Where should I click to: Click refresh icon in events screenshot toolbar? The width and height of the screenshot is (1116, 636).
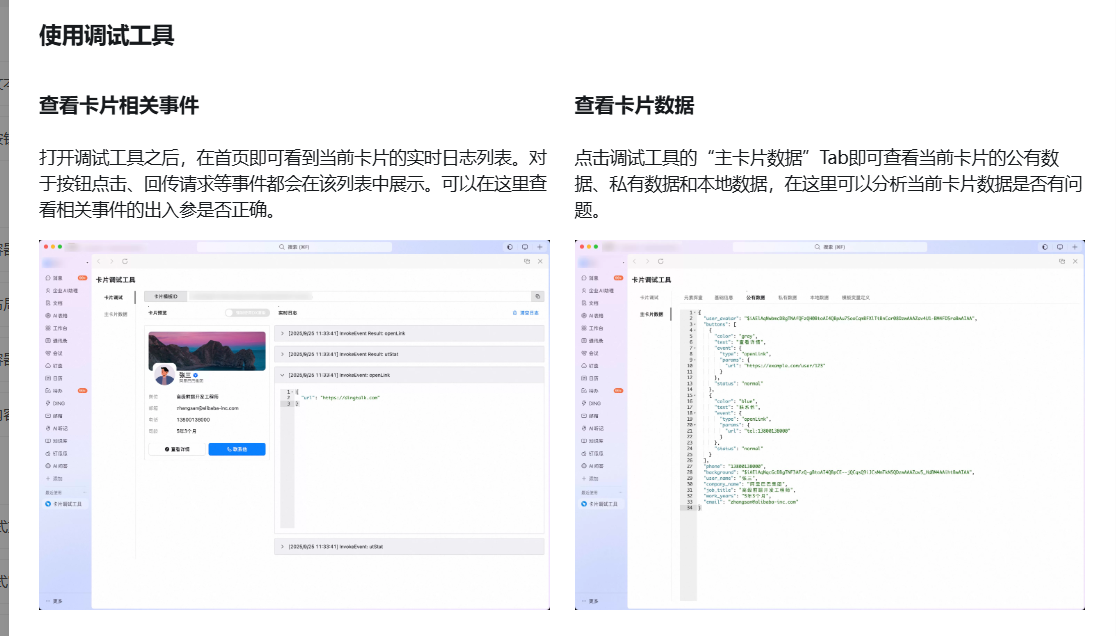coord(125,261)
